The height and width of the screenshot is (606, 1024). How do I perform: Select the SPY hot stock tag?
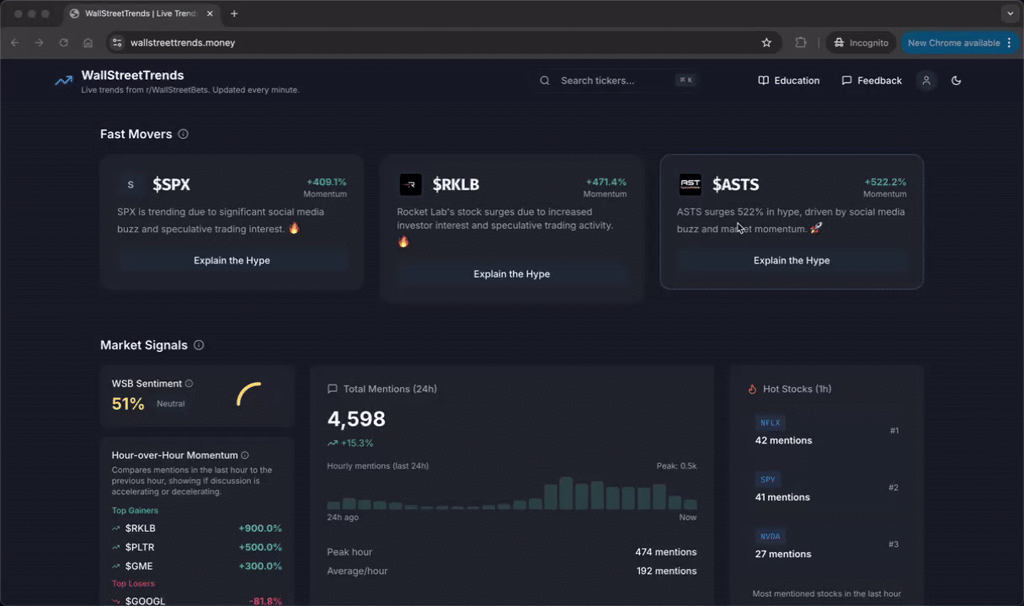click(767, 479)
